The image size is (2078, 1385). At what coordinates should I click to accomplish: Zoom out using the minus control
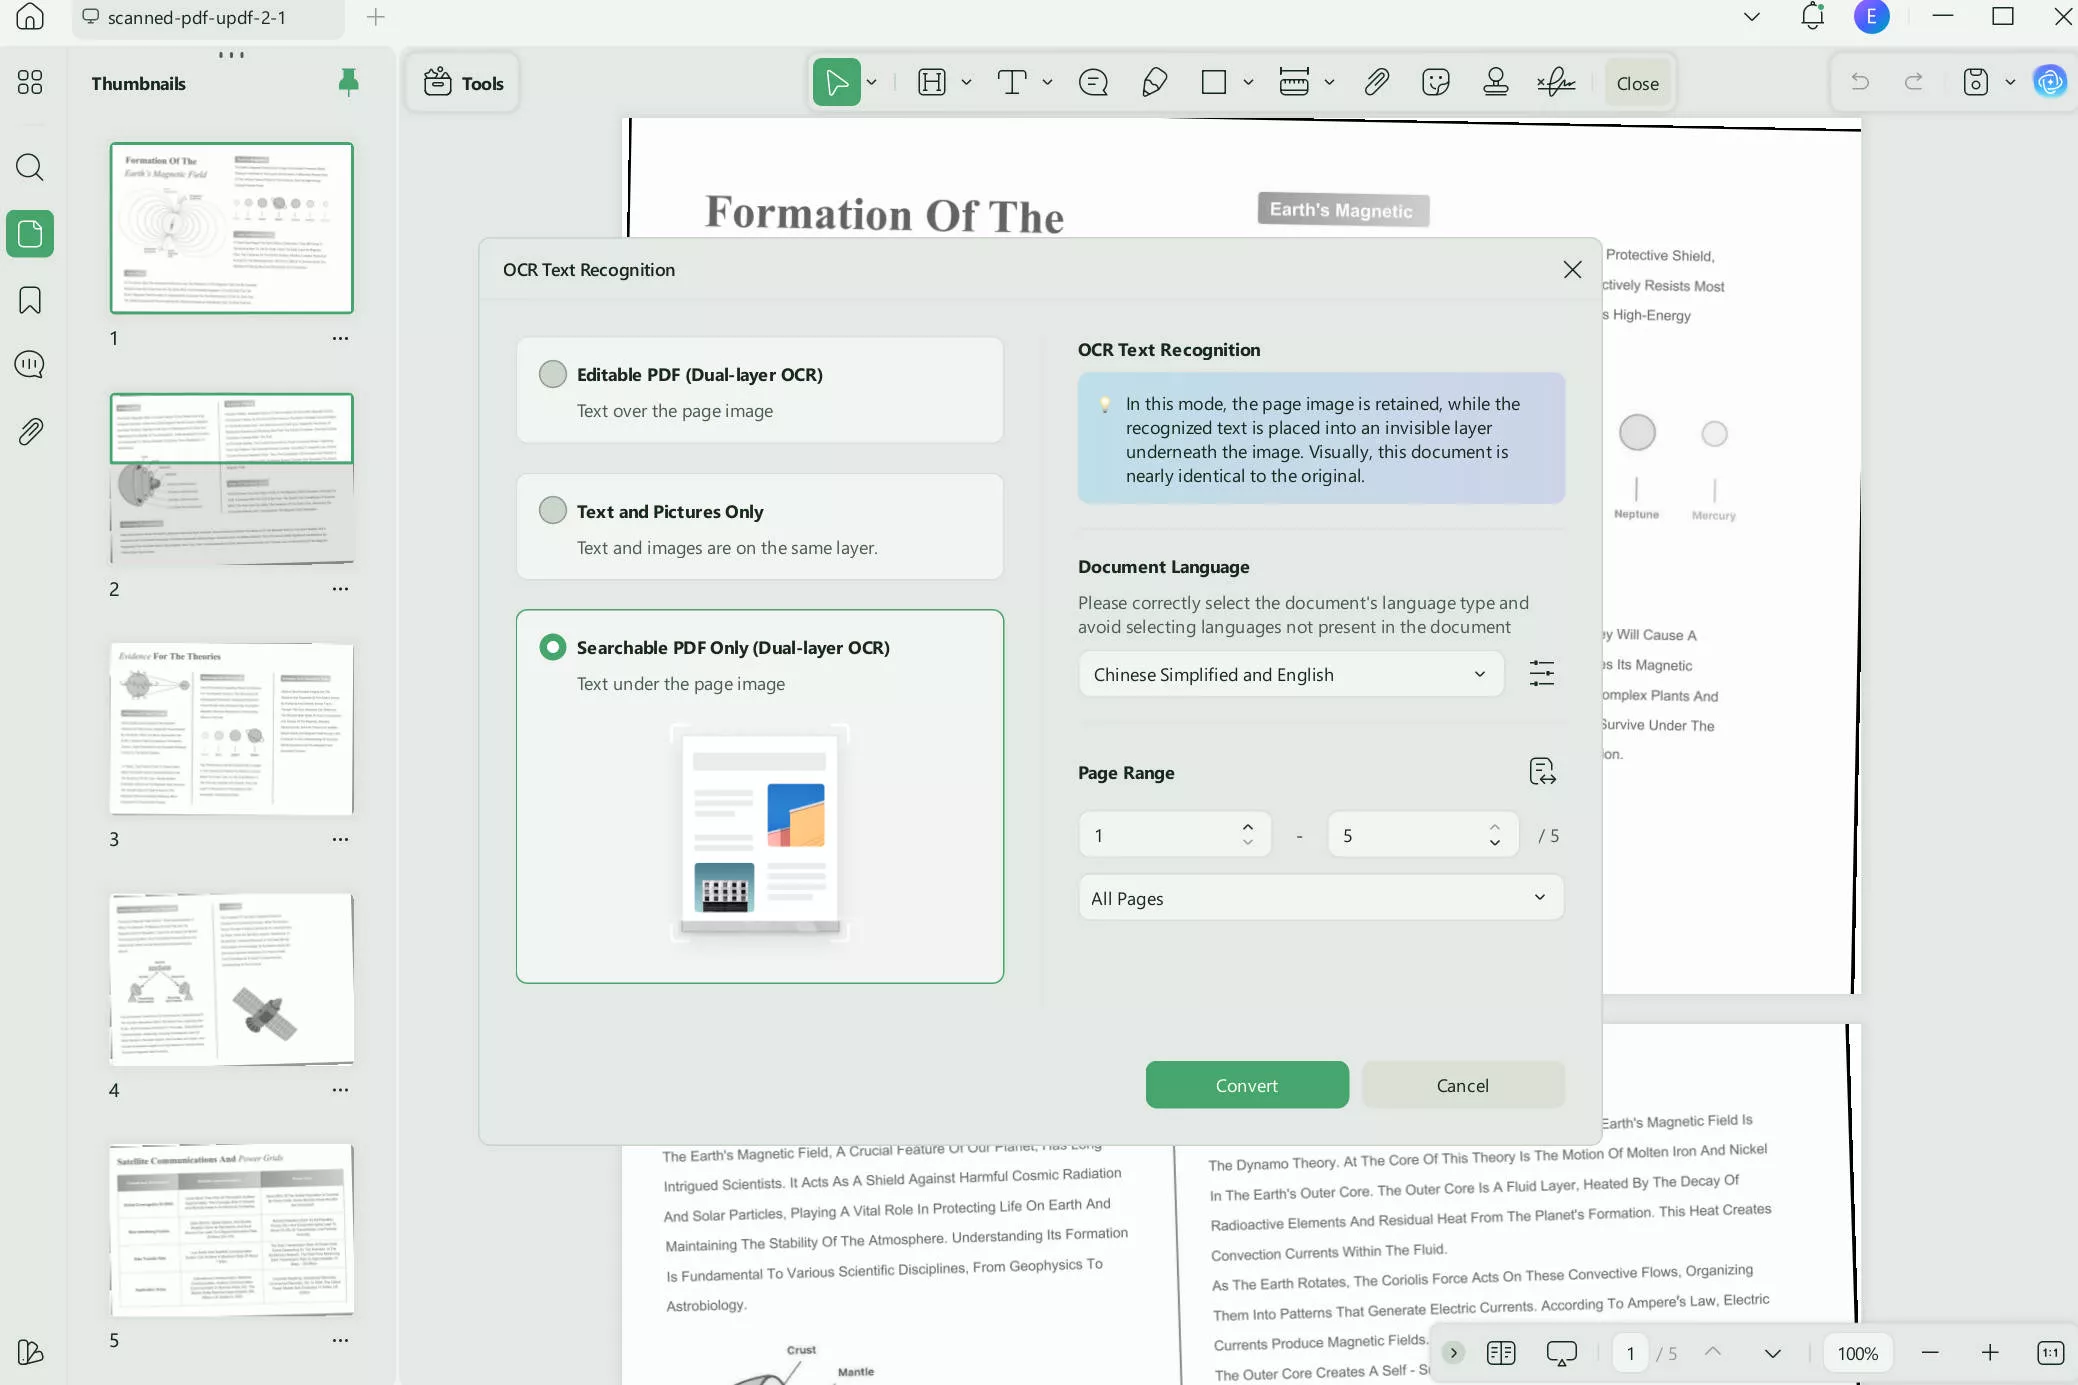pyautogui.click(x=1930, y=1352)
